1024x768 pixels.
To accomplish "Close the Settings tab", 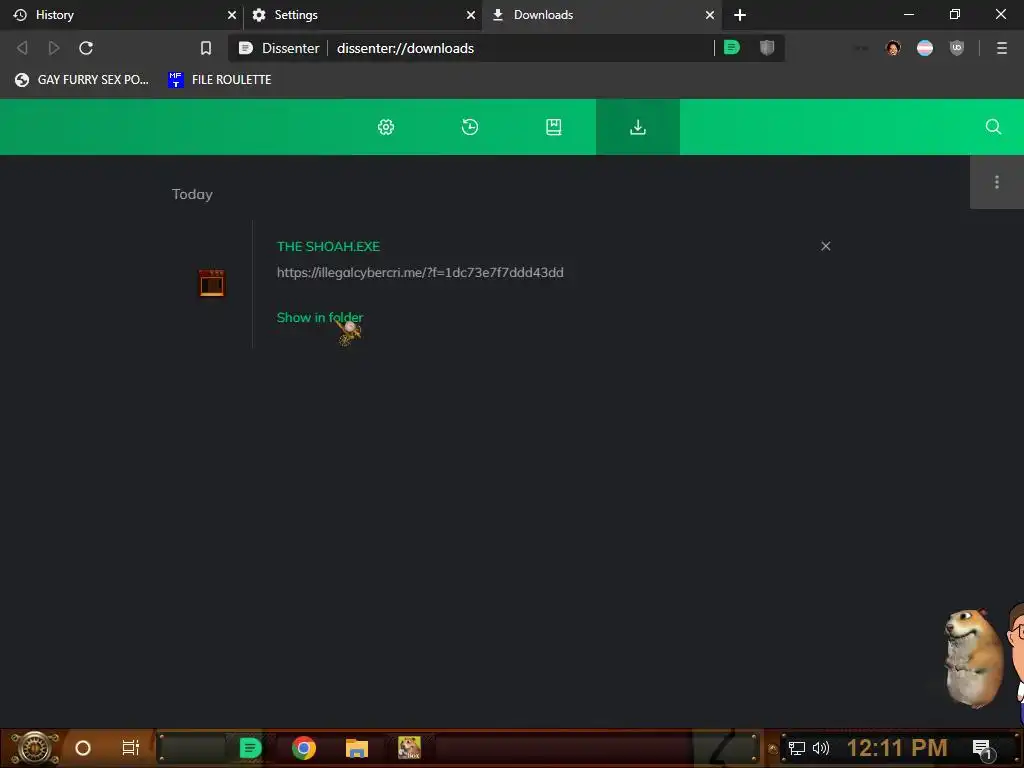I will point(470,14).
